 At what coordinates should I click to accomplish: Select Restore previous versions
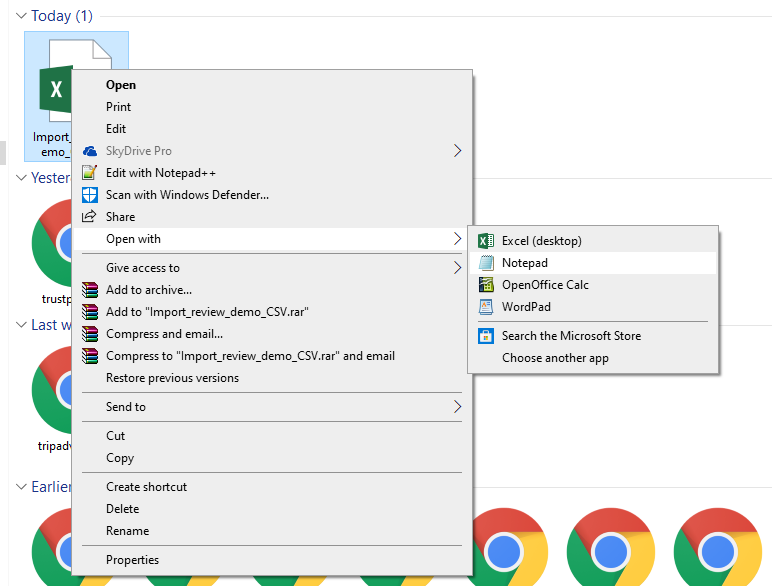pos(272,378)
